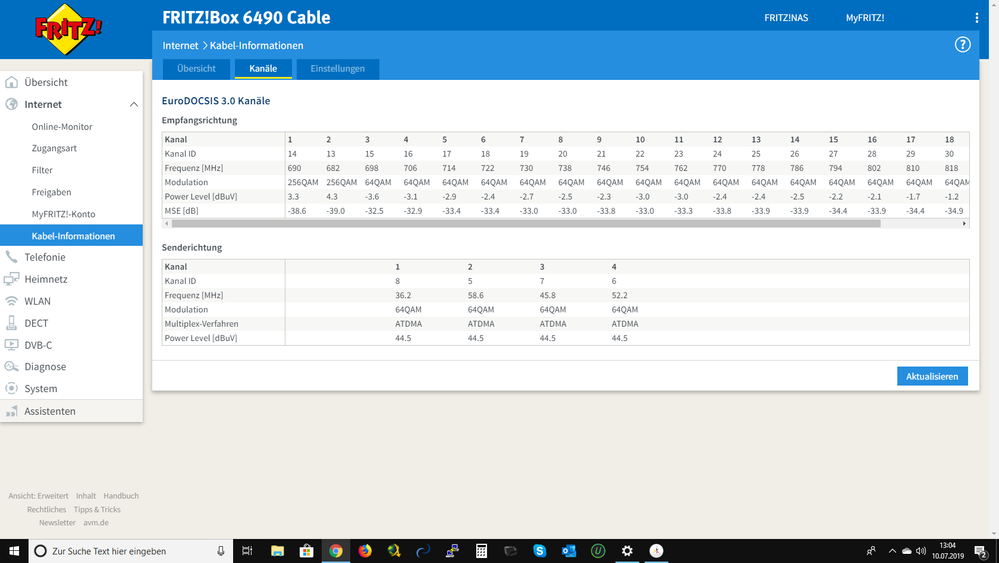Collapse the Internet menu section
Screen dimensions: 999x563
click(x=134, y=104)
